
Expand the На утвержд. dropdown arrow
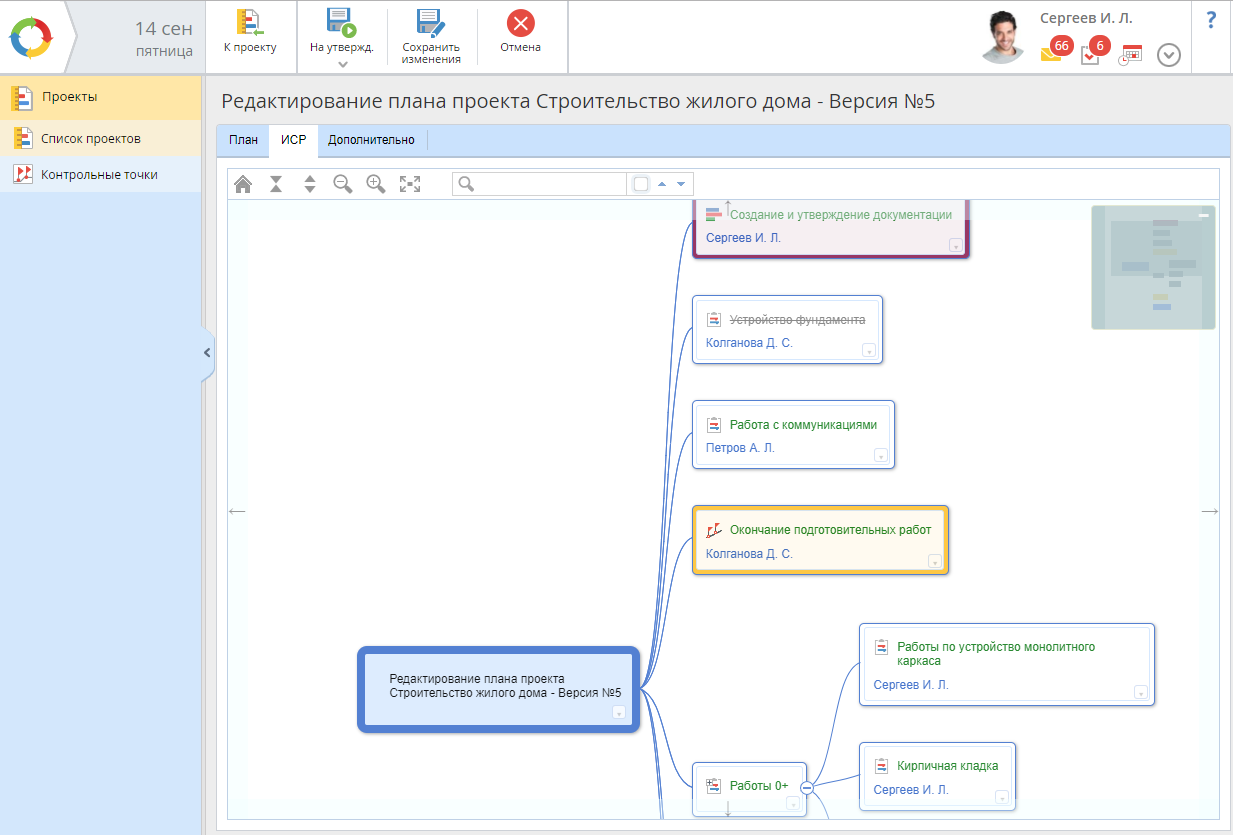[x=342, y=65]
